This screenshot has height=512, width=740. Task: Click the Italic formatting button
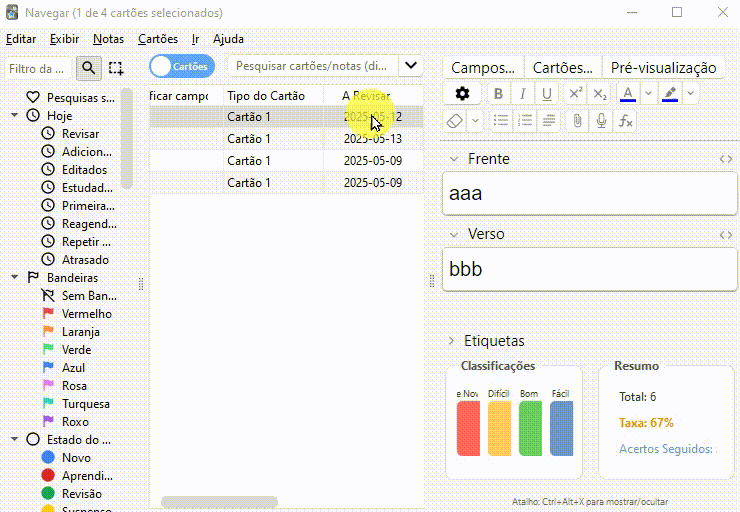(522, 94)
